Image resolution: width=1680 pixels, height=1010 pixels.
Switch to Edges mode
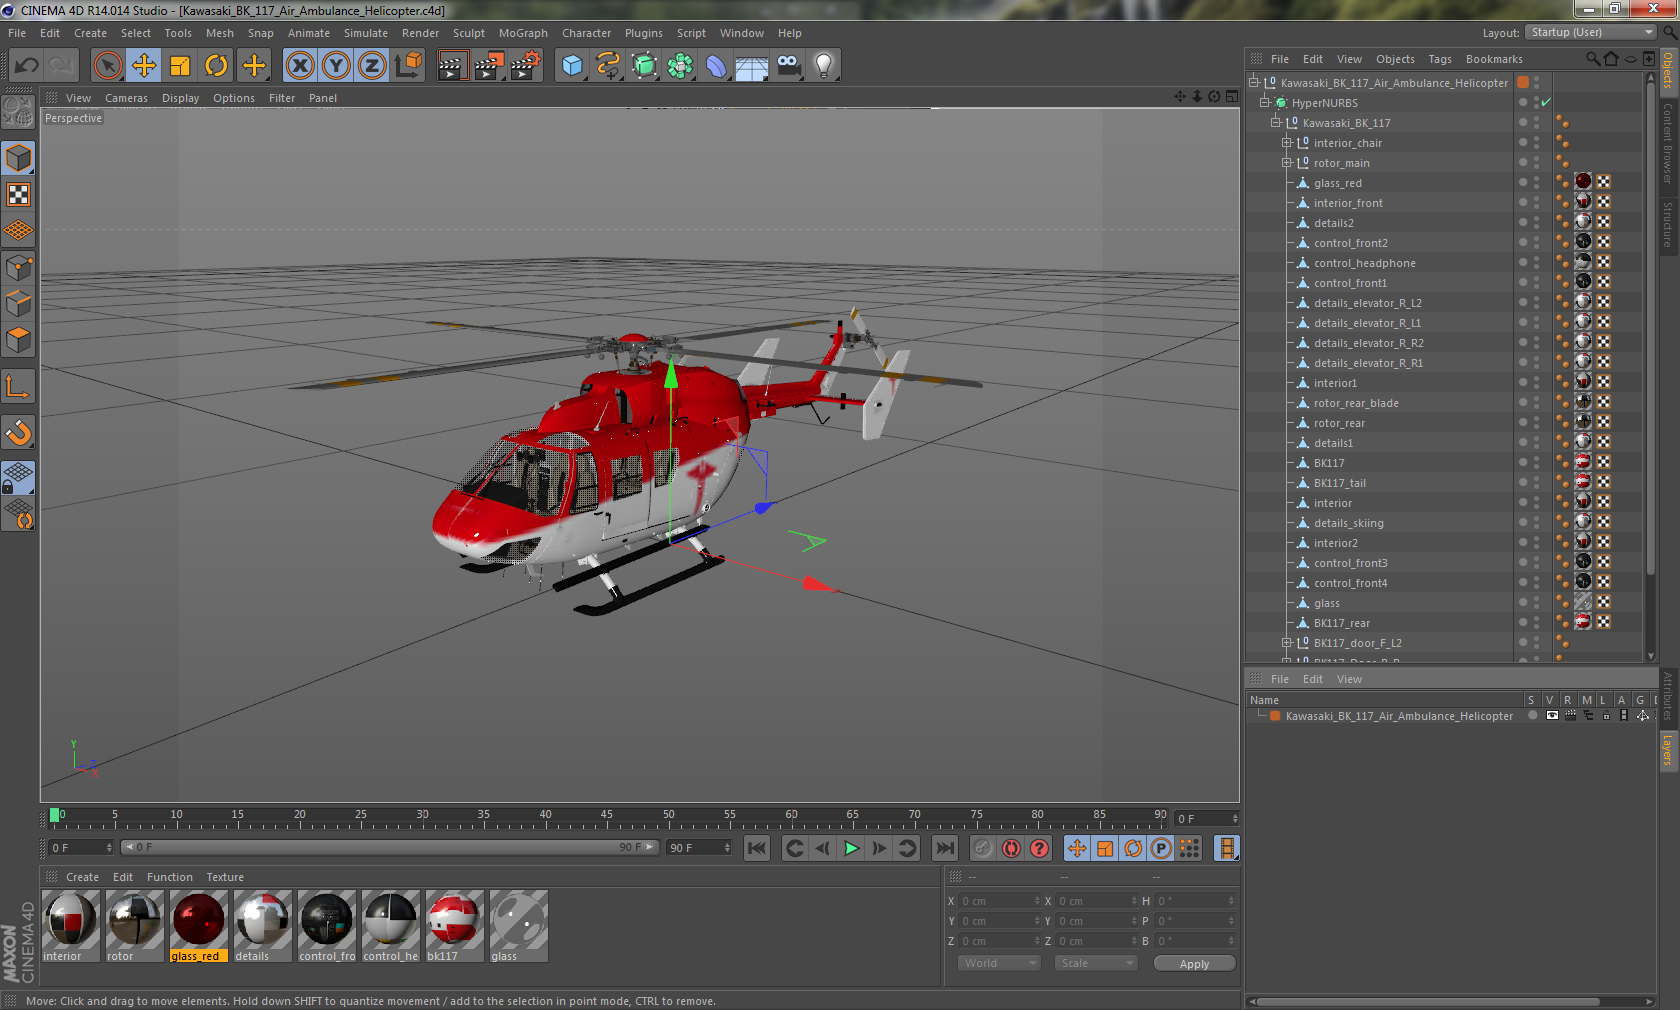(19, 303)
